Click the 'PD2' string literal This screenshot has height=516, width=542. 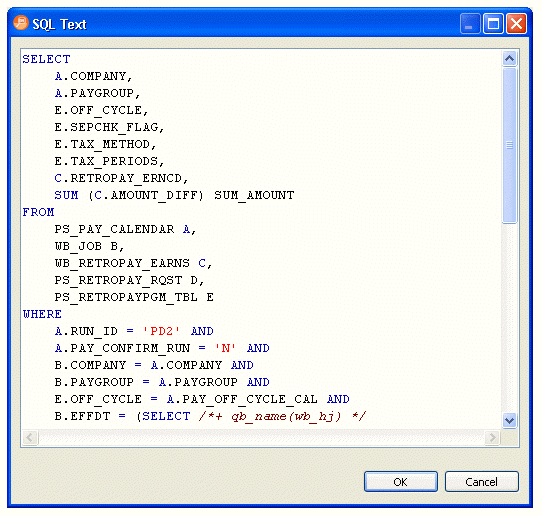tap(161, 331)
